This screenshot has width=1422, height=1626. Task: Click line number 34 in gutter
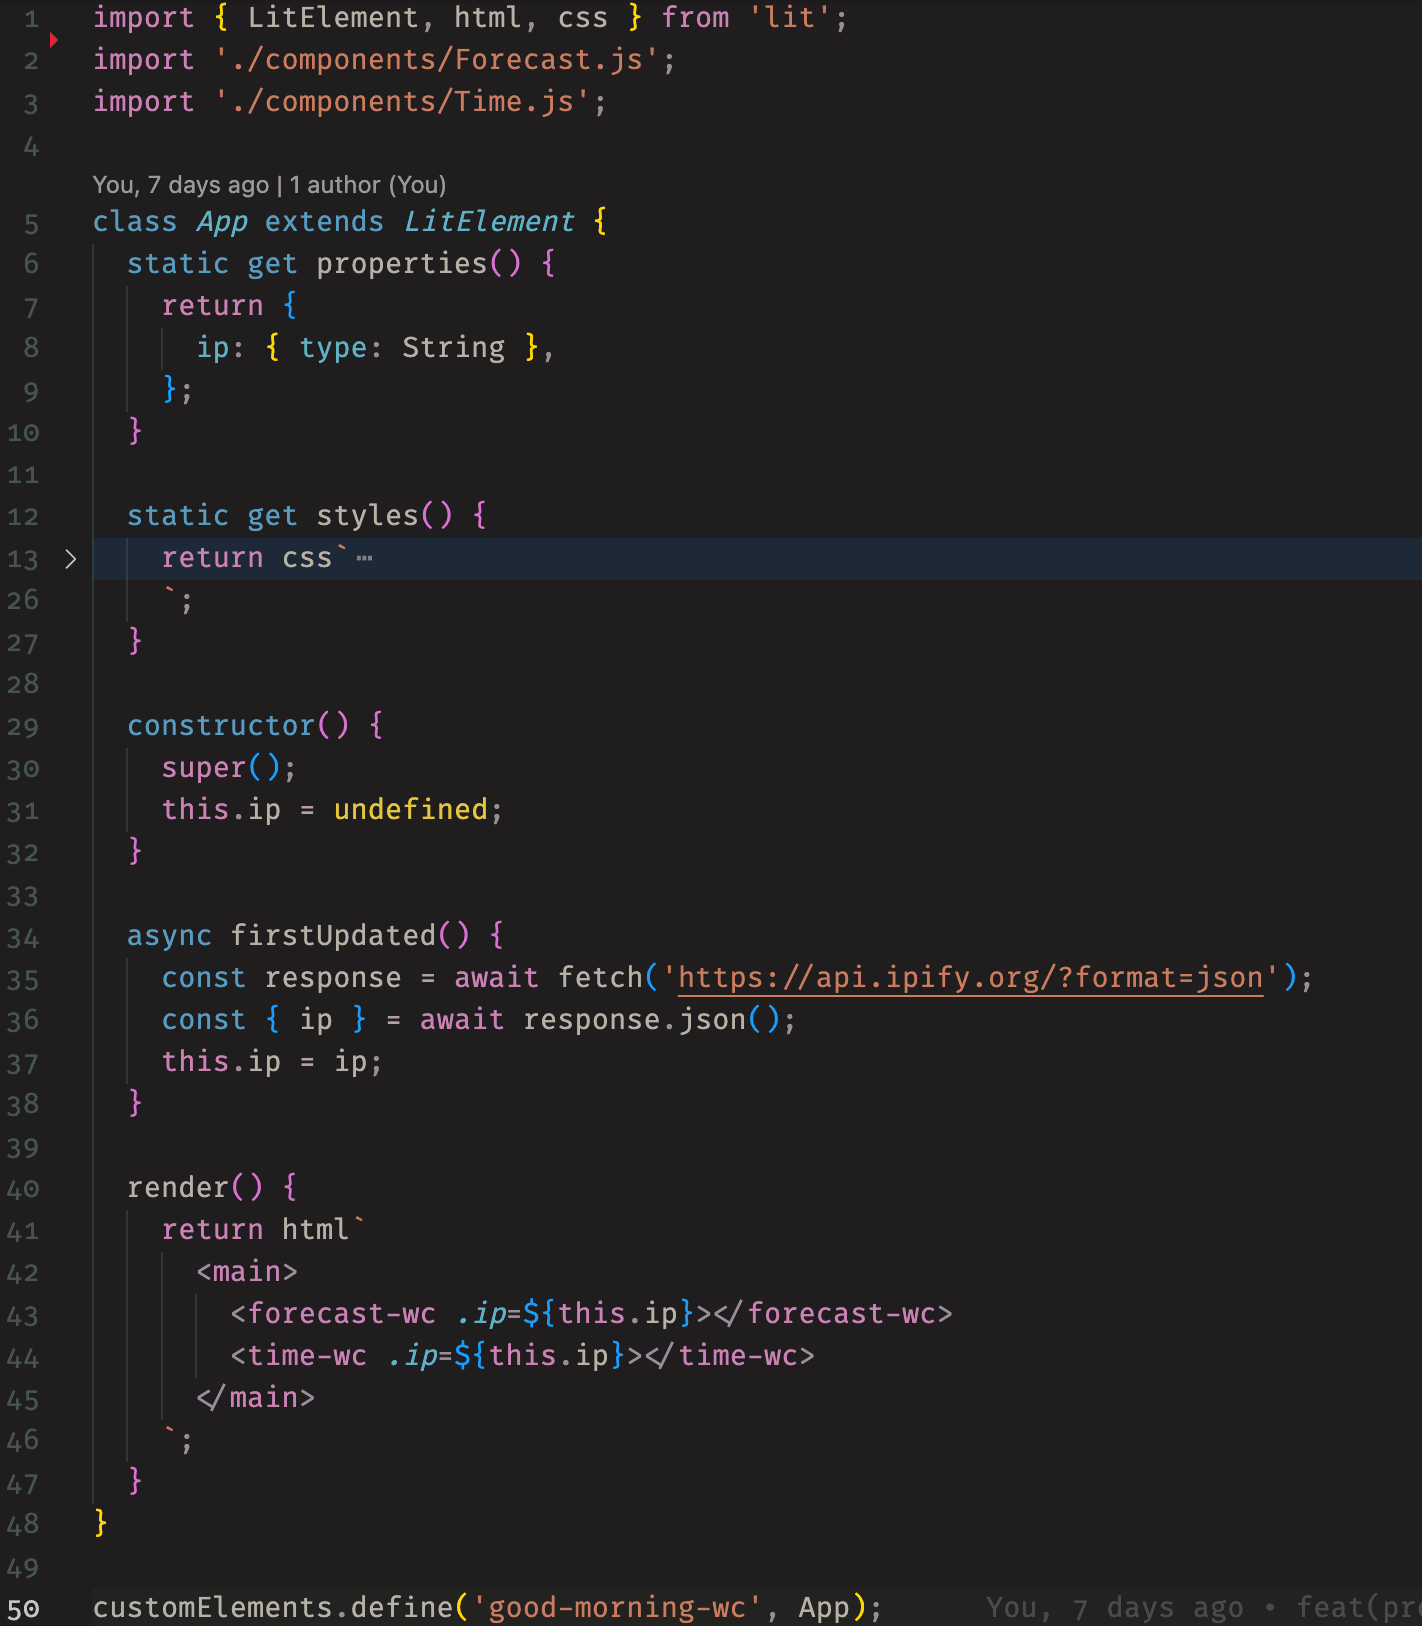coord(24,937)
